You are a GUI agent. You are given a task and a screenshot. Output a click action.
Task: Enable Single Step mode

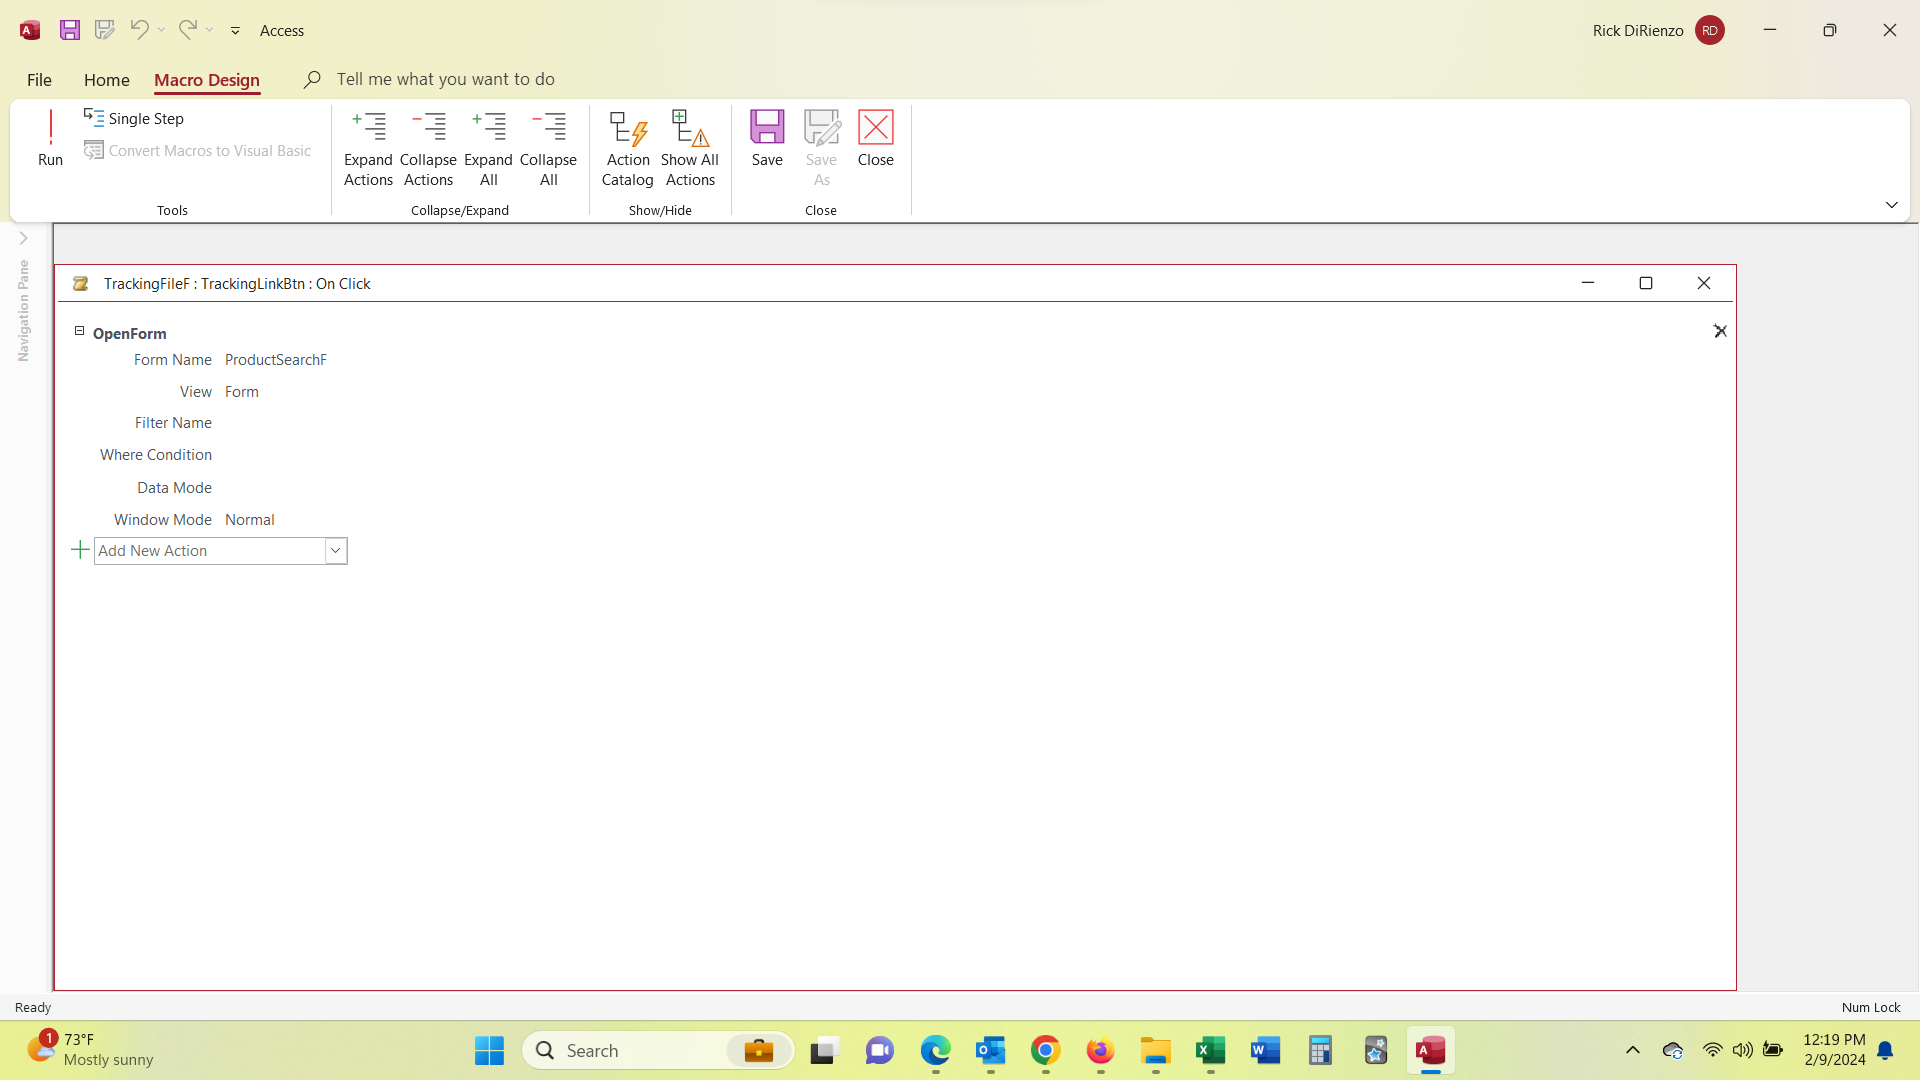[x=134, y=118]
